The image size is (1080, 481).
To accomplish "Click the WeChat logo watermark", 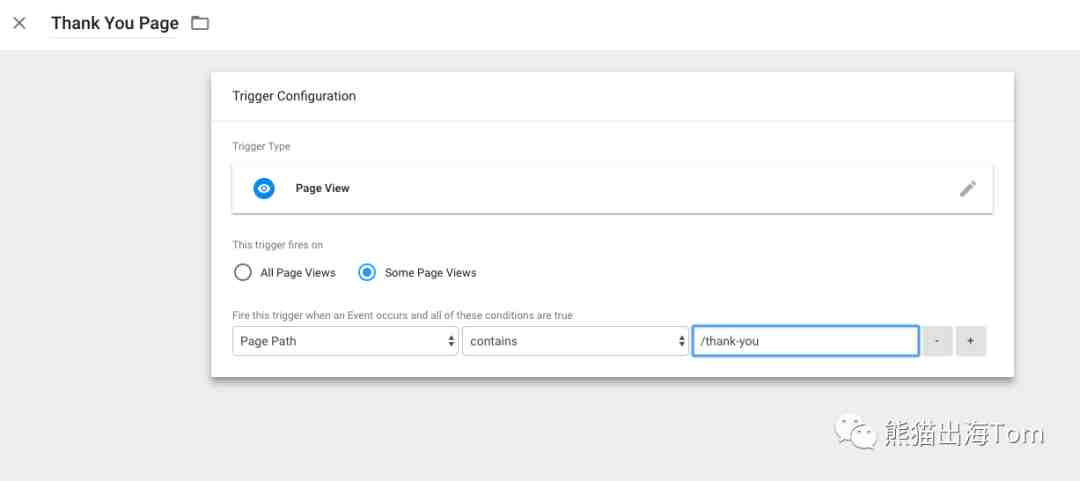I will [856, 431].
